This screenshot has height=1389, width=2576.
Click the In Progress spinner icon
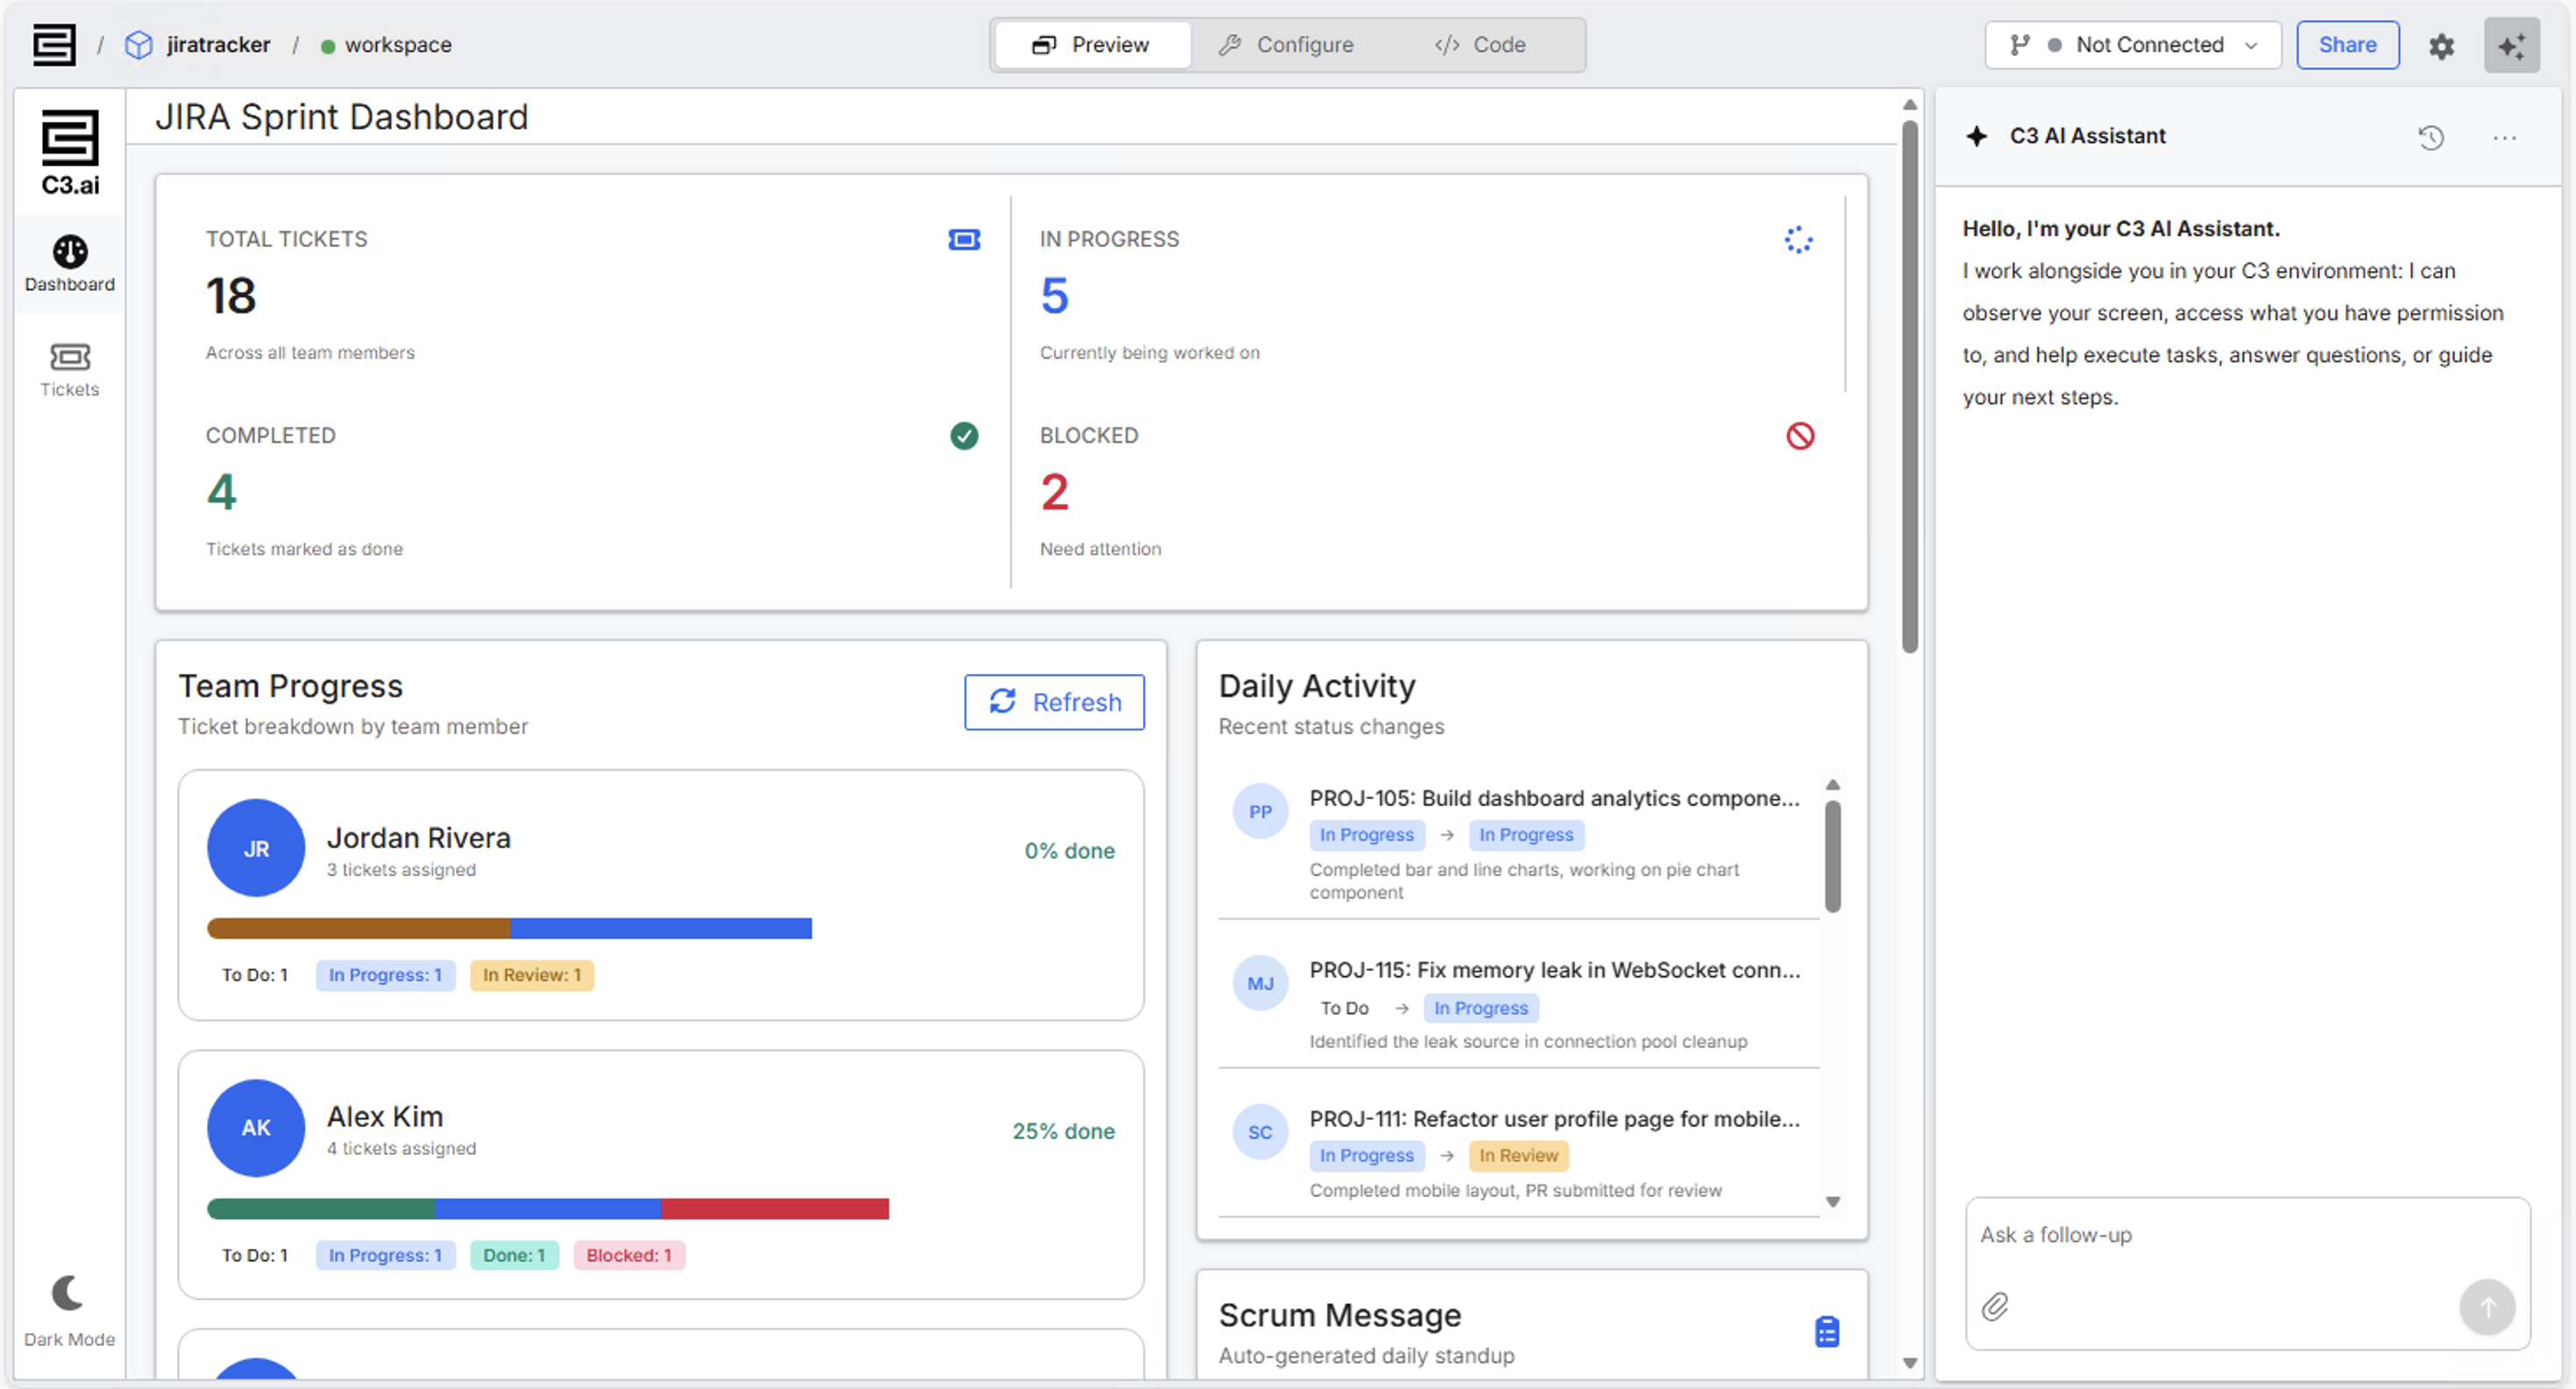[1798, 240]
